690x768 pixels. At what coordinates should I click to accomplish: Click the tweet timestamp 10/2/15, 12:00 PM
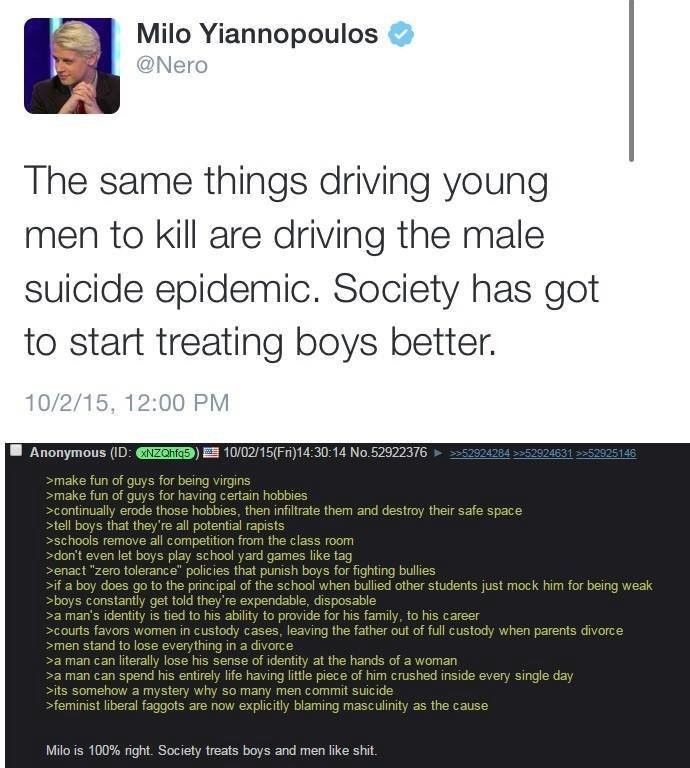pos(126,403)
